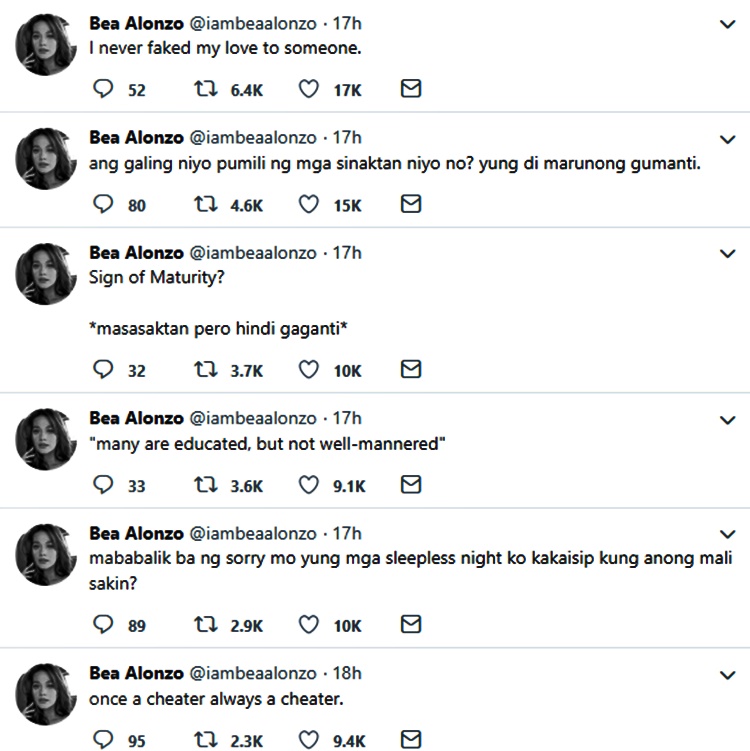The width and height of the screenshot is (750, 751).
Task: Click the profile picture beside the "Sign of Maturity?" tweet
Action: point(46,274)
